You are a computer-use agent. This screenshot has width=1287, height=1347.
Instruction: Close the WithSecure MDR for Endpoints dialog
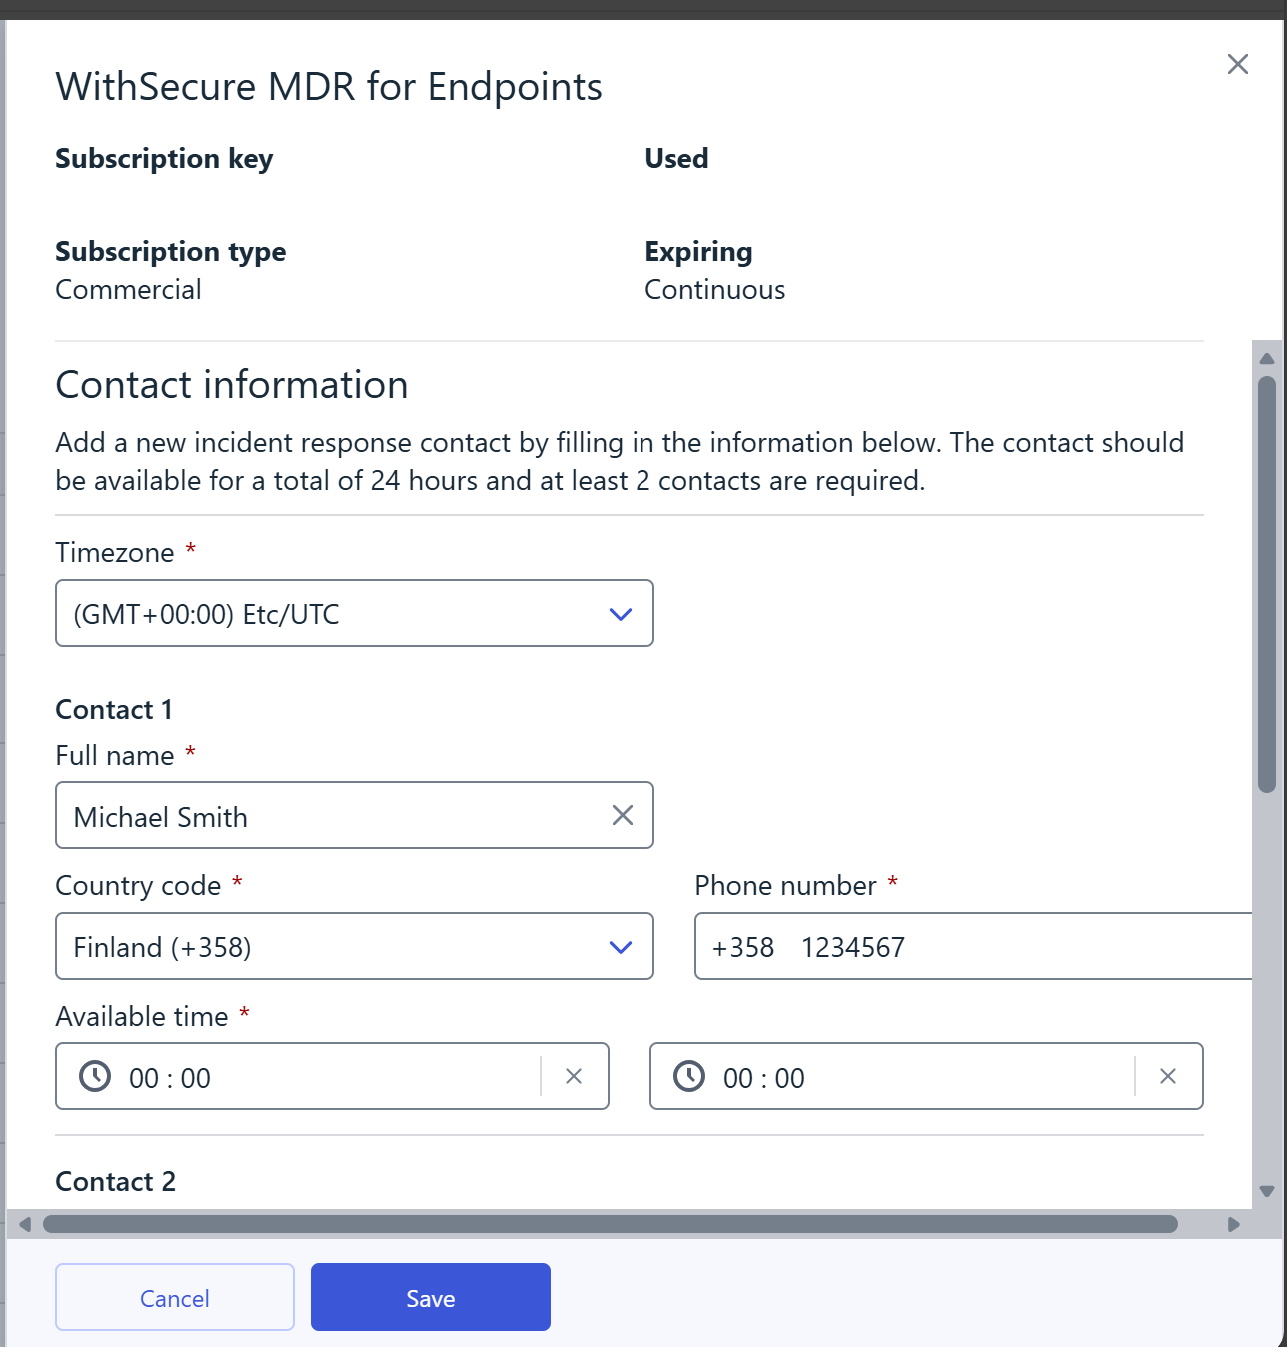pyautogui.click(x=1237, y=64)
